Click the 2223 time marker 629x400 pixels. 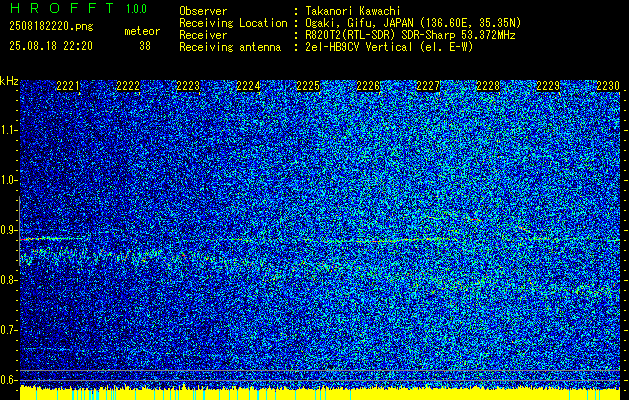(188, 86)
